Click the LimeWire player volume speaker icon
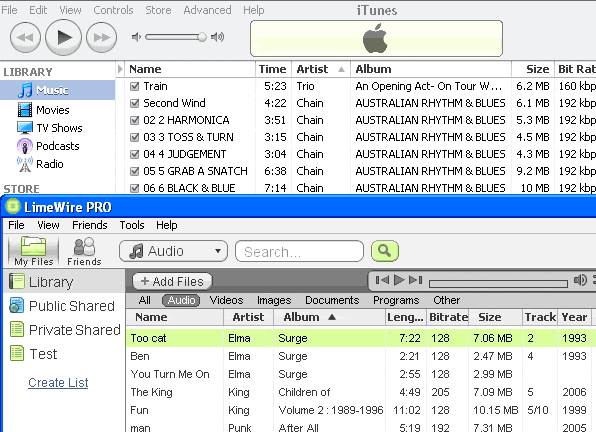This screenshot has width=596, height=432. coord(580,280)
